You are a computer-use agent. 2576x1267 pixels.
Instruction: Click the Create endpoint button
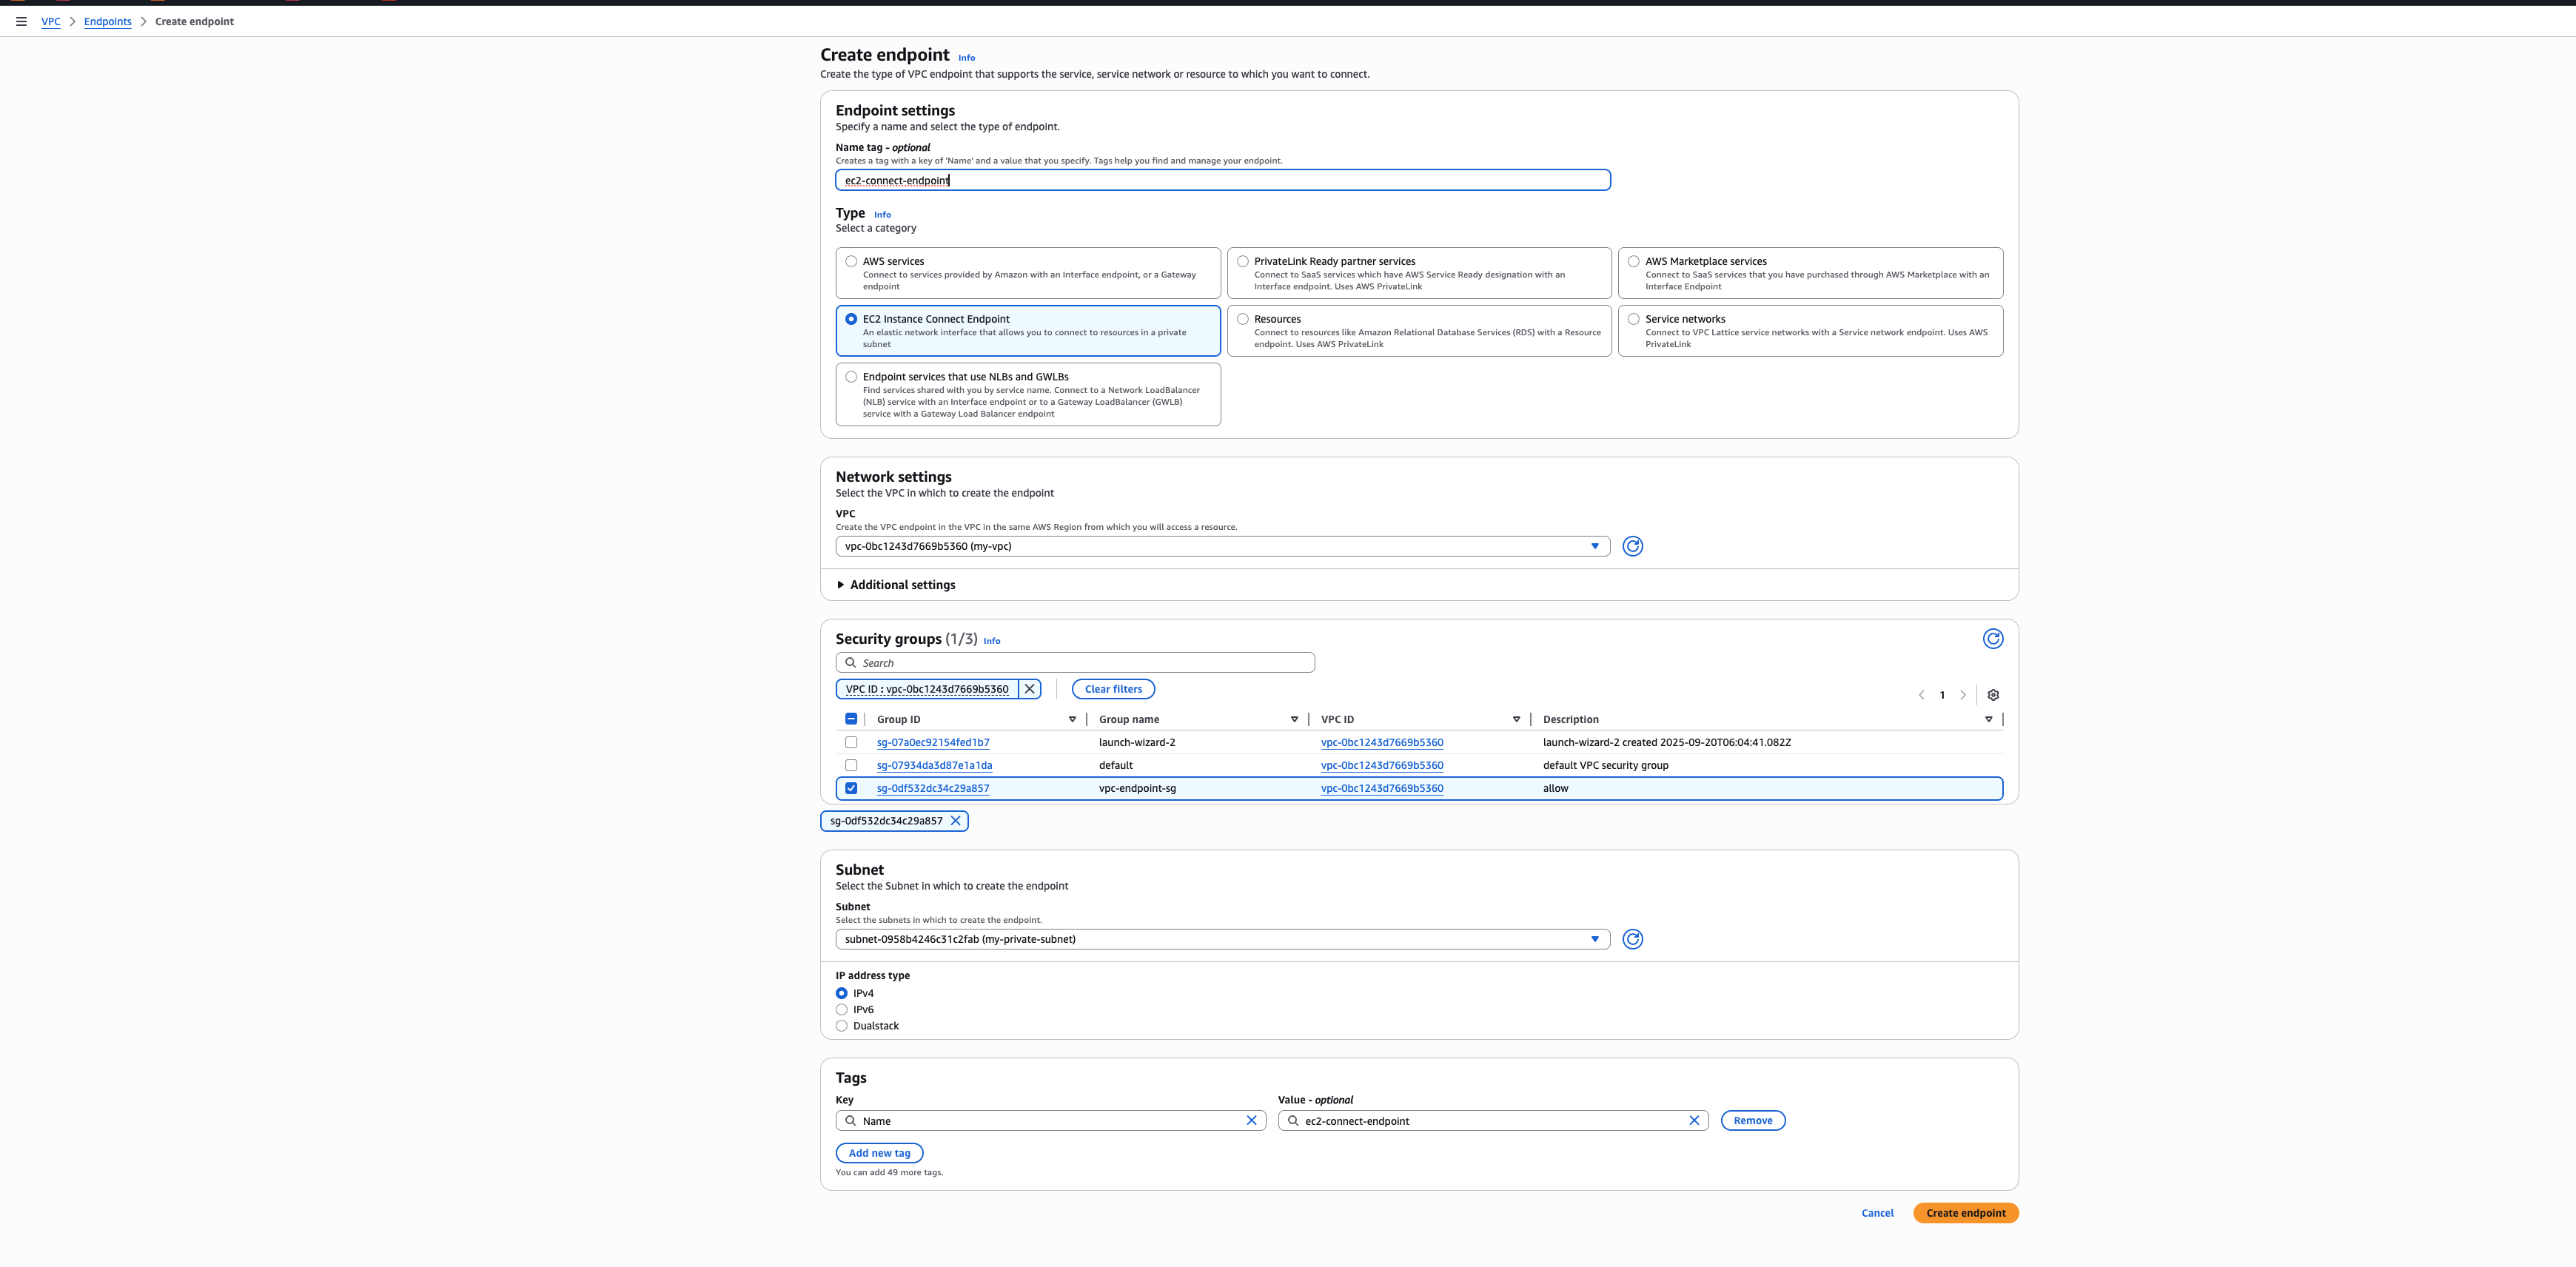pyautogui.click(x=1965, y=1213)
